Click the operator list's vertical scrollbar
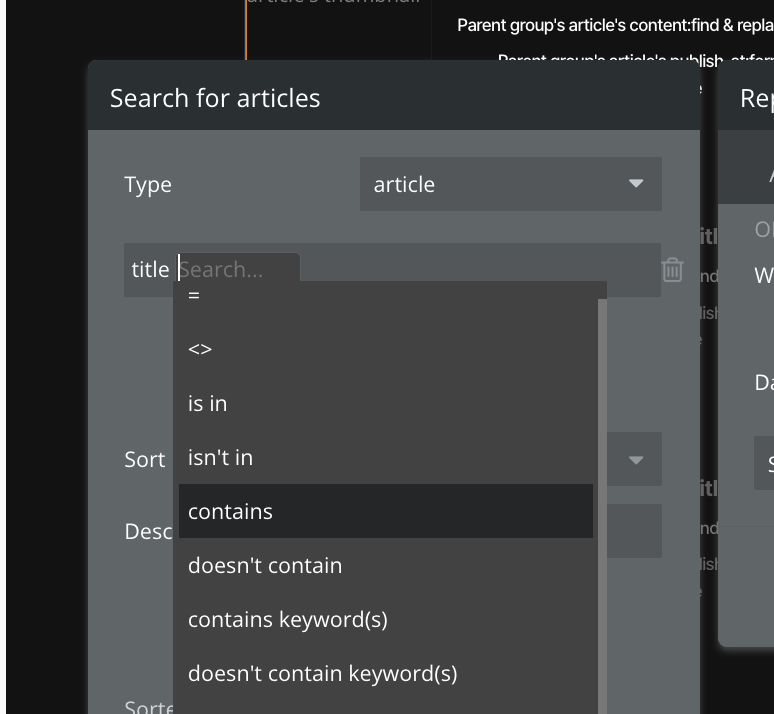 click(602, 500)
